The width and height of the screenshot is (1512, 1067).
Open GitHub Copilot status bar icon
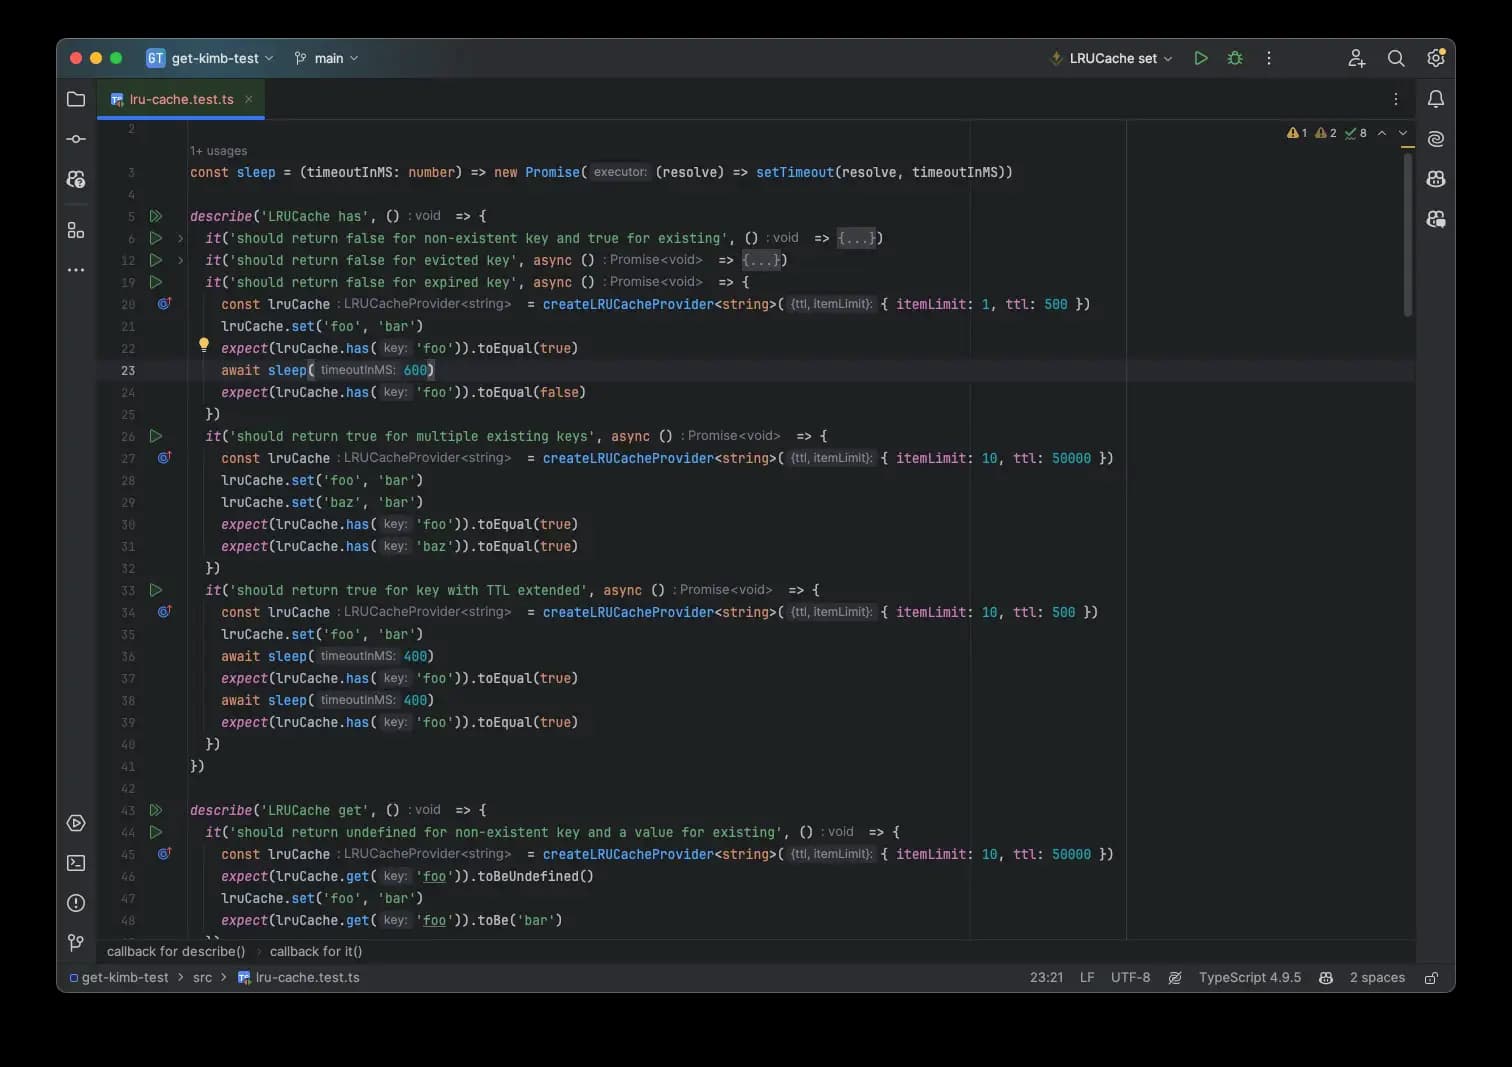tap(1326, 978)
